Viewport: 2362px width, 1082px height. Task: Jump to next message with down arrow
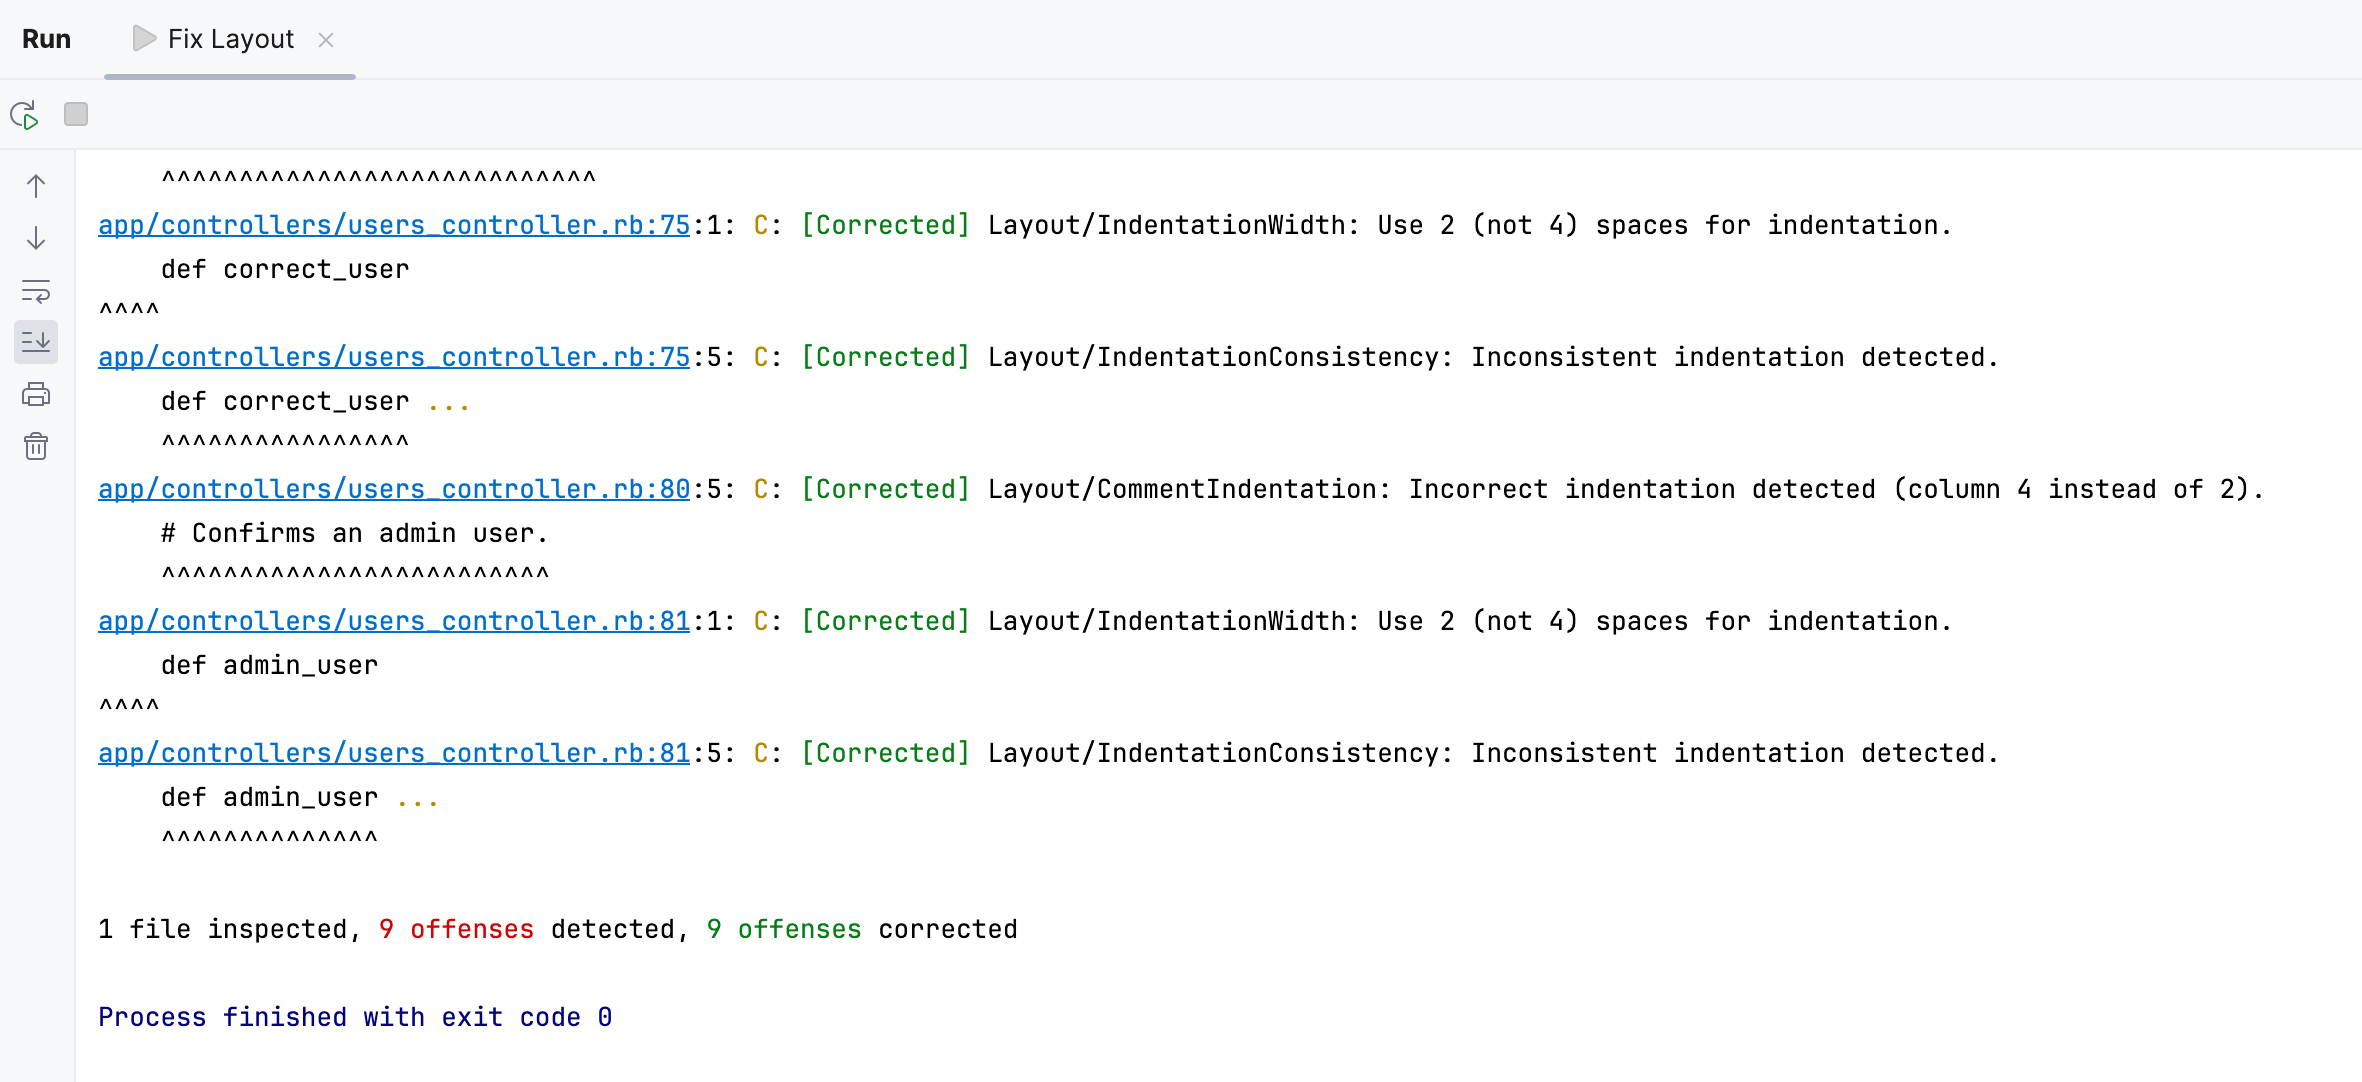tap(36, 238)
